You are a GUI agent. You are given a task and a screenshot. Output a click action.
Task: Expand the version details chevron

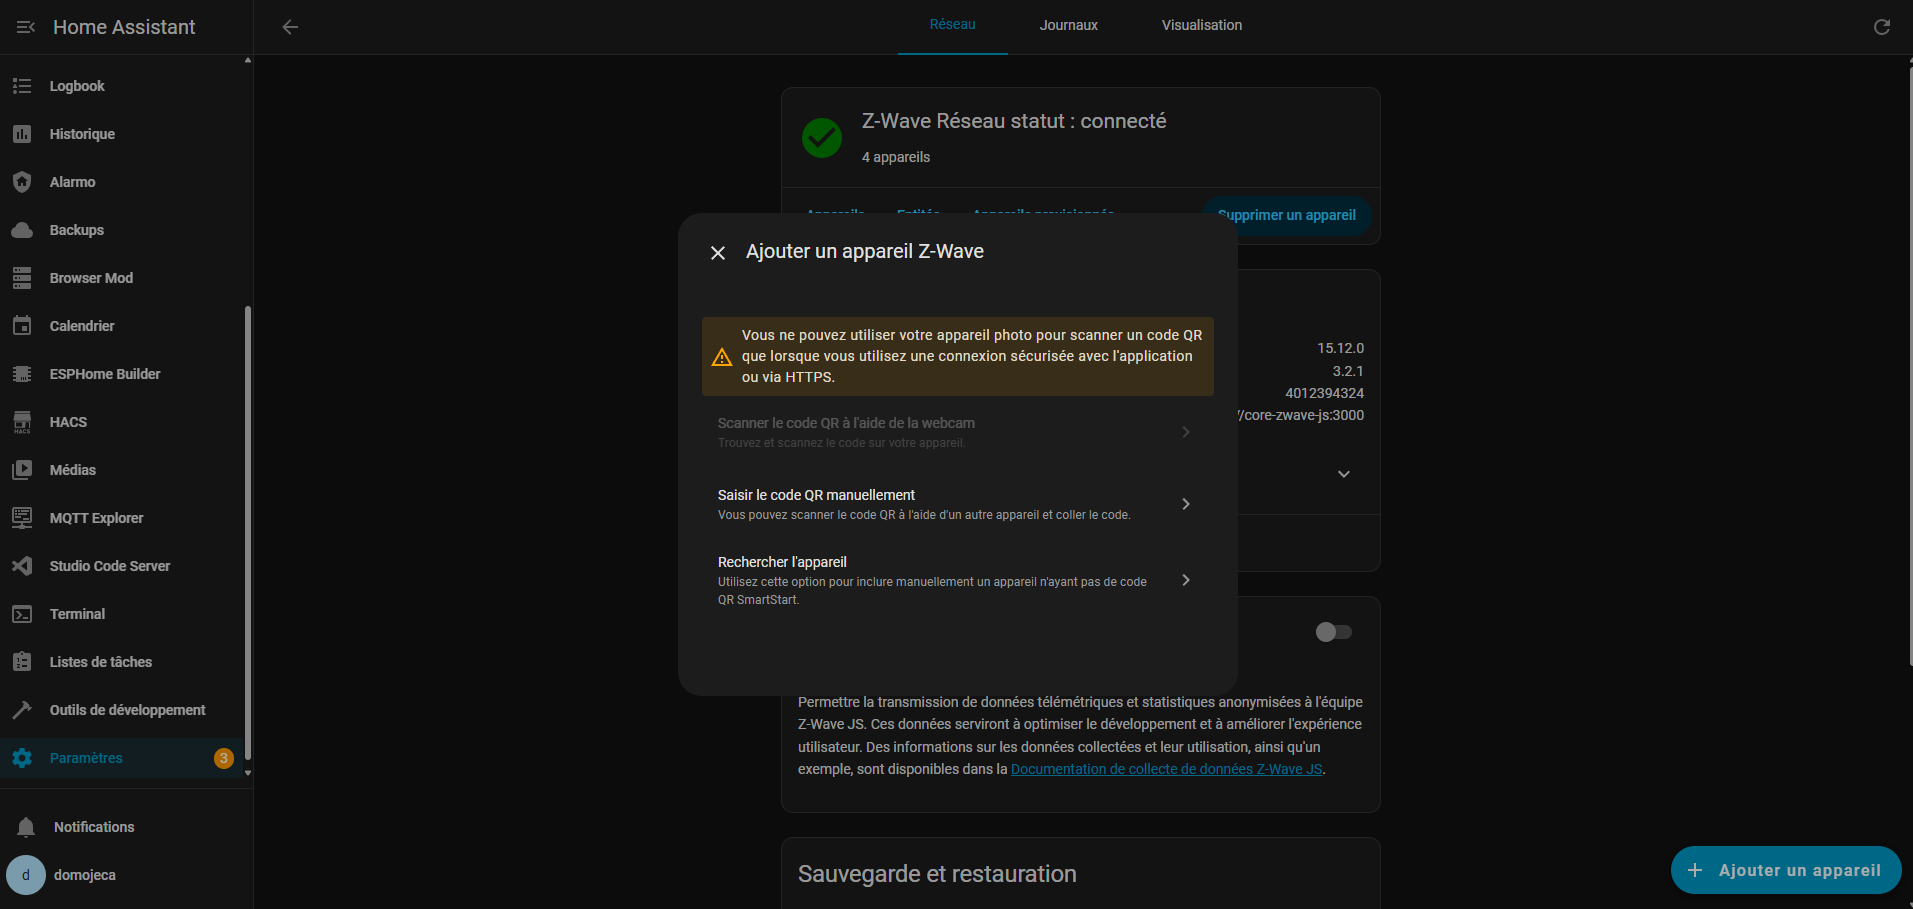coord(1344,474)
